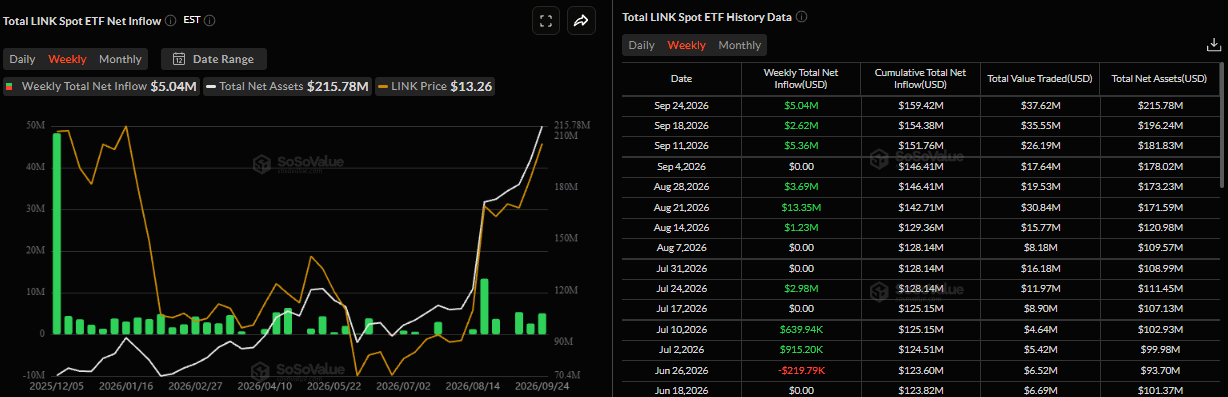Select the Sep 24,2026 row date
Image resolution: width=1228 pixels, height=397 pixels.
(681, 105)
